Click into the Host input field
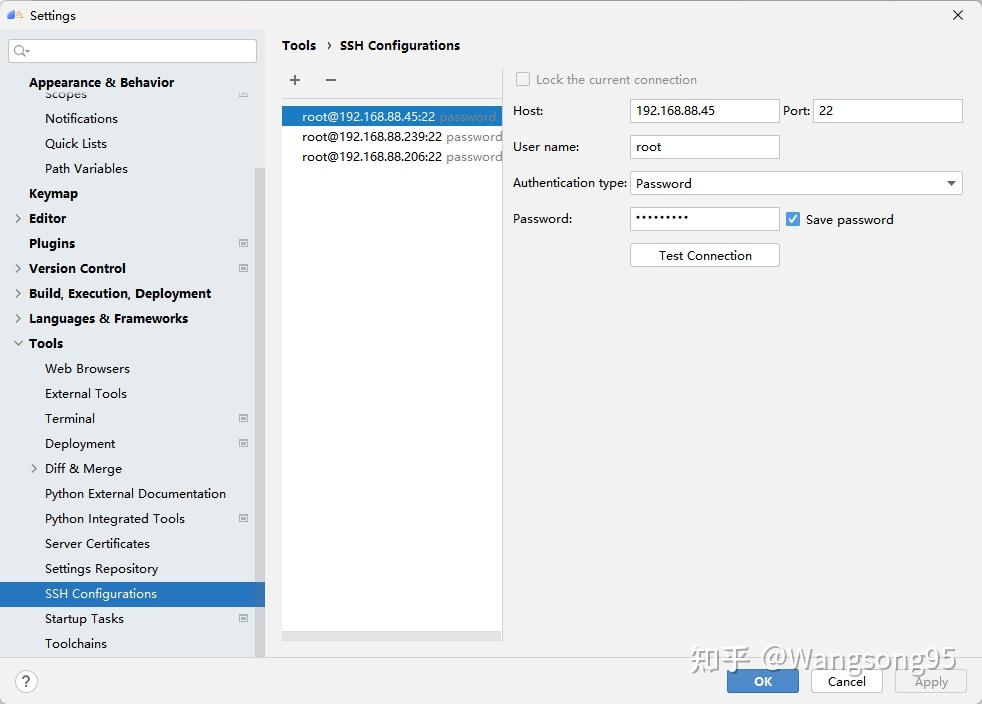Screen dimensions: 982x704 tap(704, 111)
